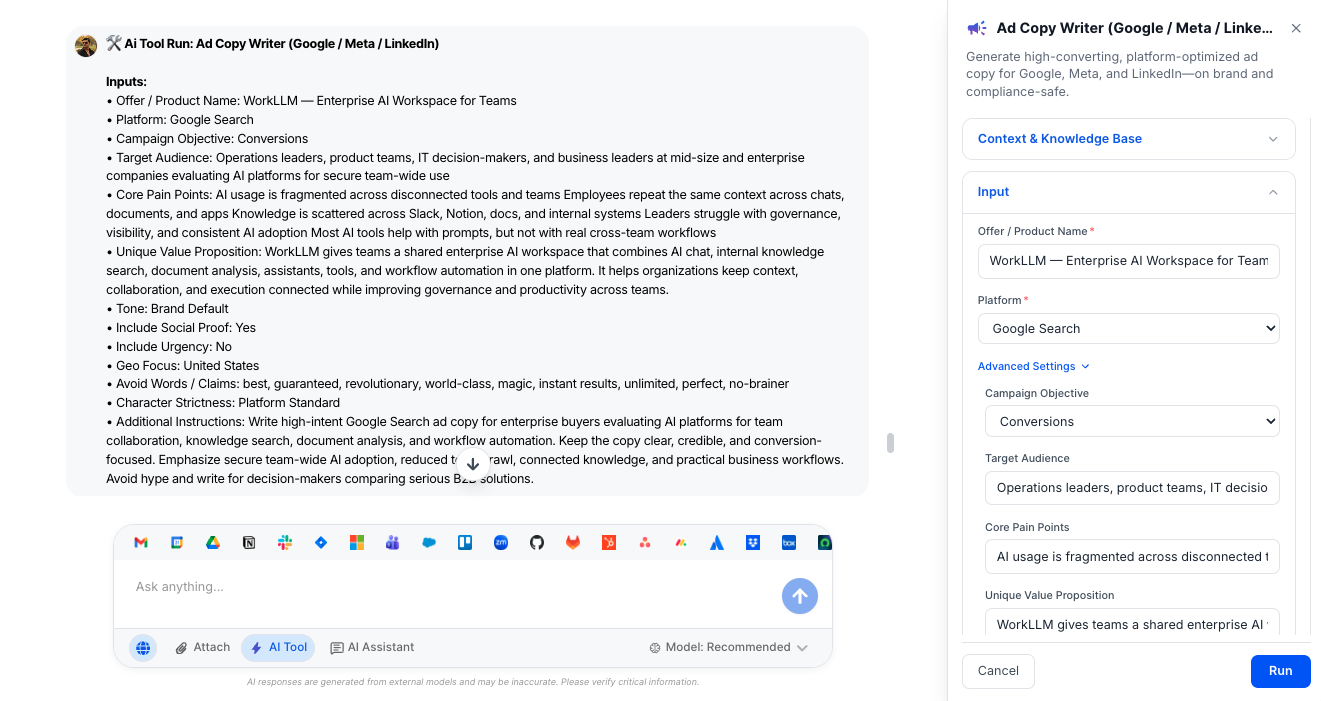Select the AI Tool mode
Image resolution: width=1321 pixels, height=701 pixels.
278,647
